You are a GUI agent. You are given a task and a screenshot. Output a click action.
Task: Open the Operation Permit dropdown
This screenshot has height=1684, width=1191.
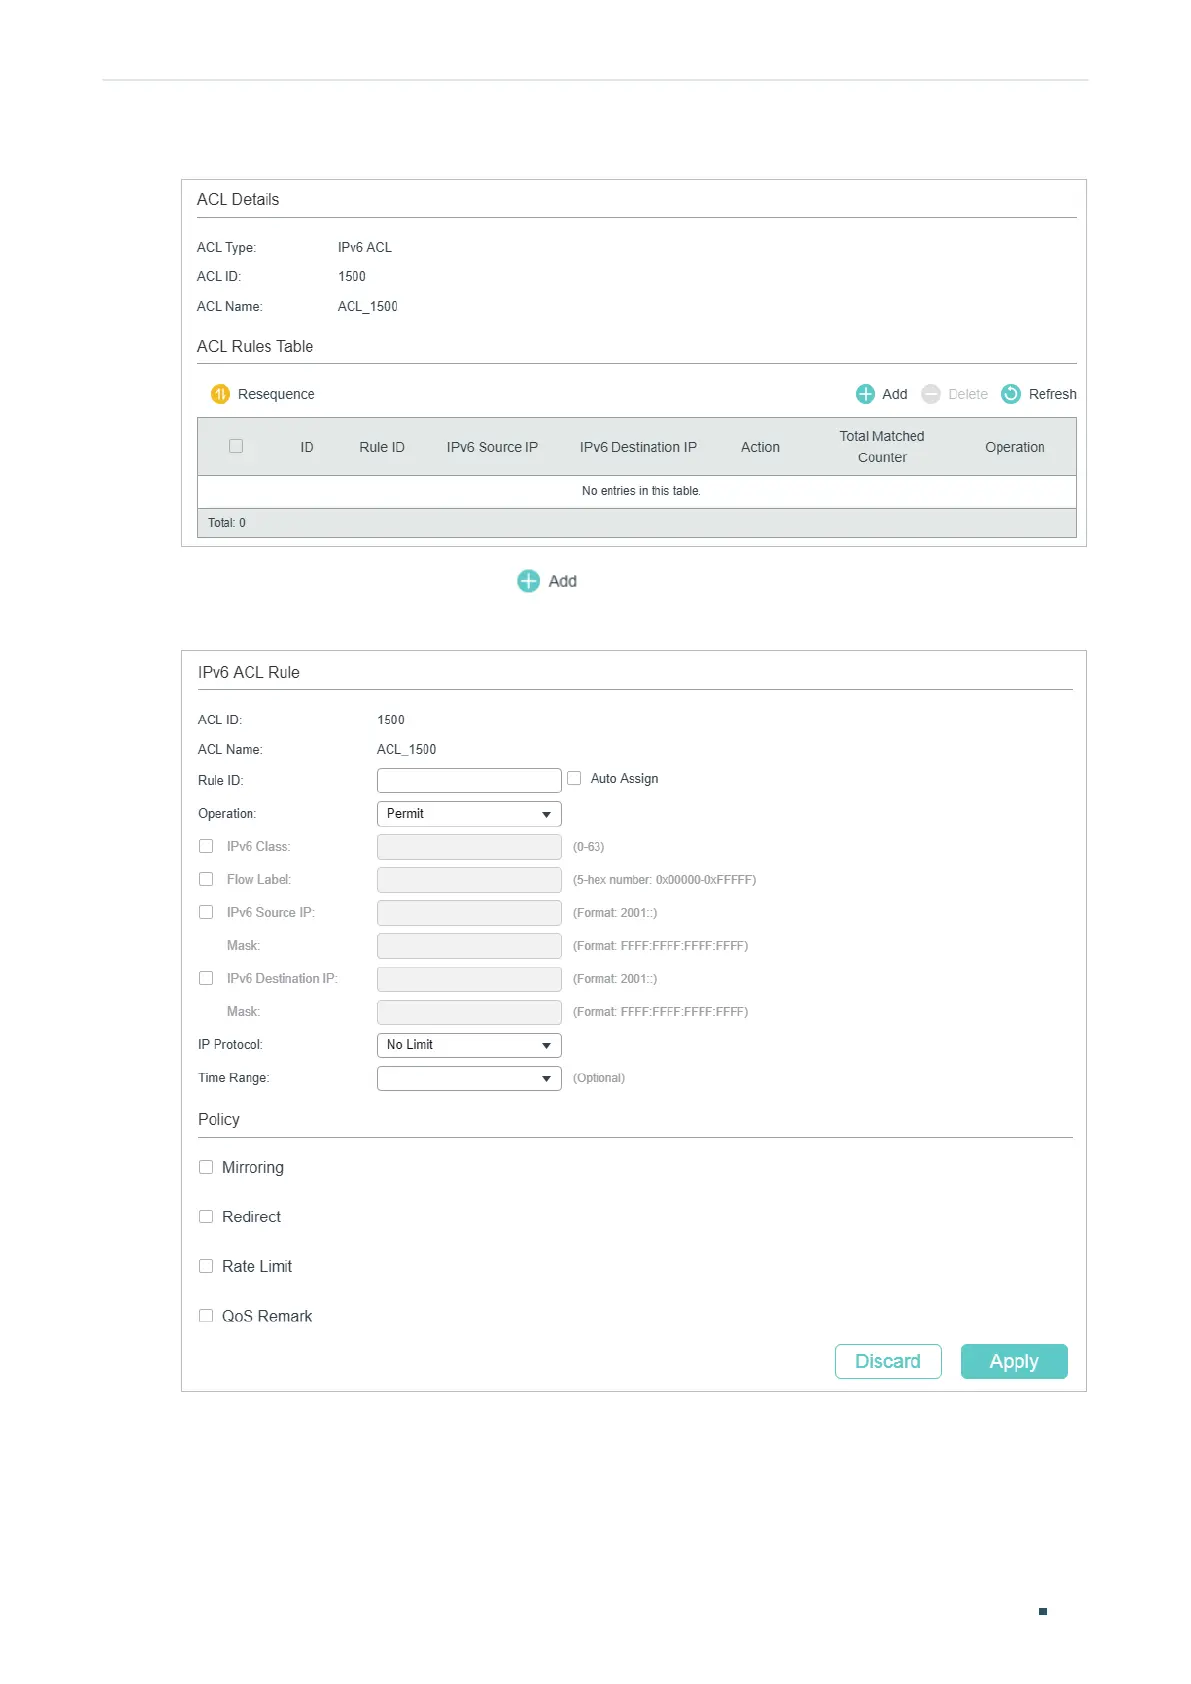(x=469, y=814)
